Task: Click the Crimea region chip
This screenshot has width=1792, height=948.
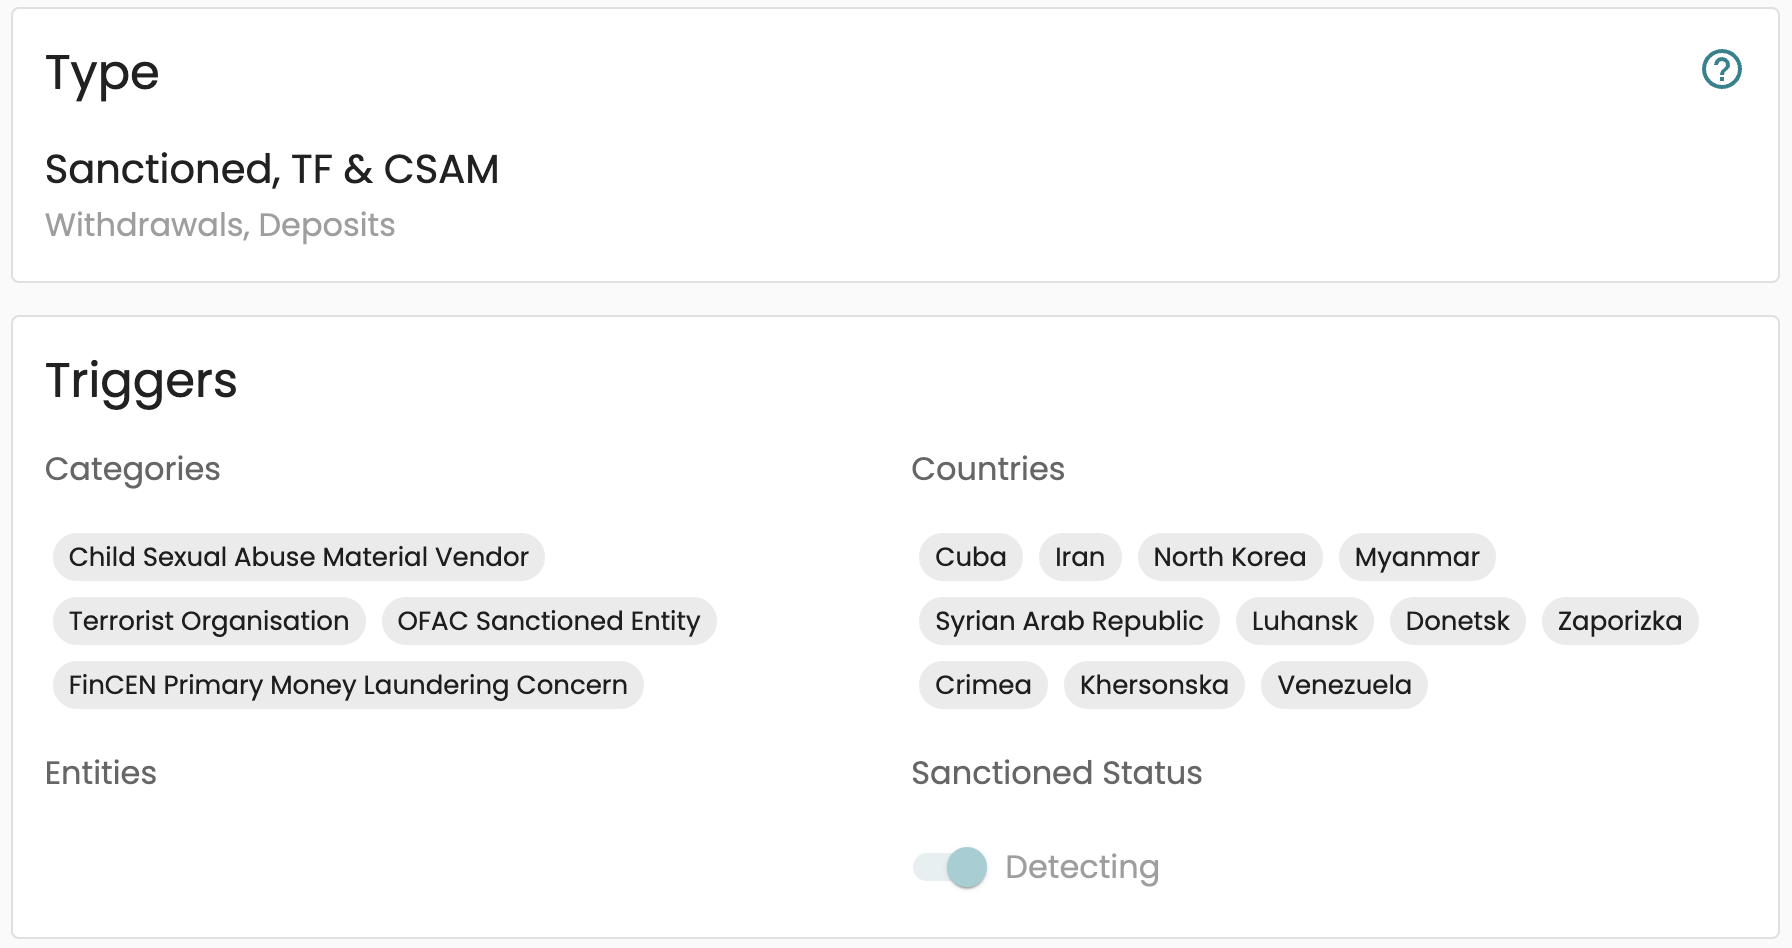Action: pos(982,685)
